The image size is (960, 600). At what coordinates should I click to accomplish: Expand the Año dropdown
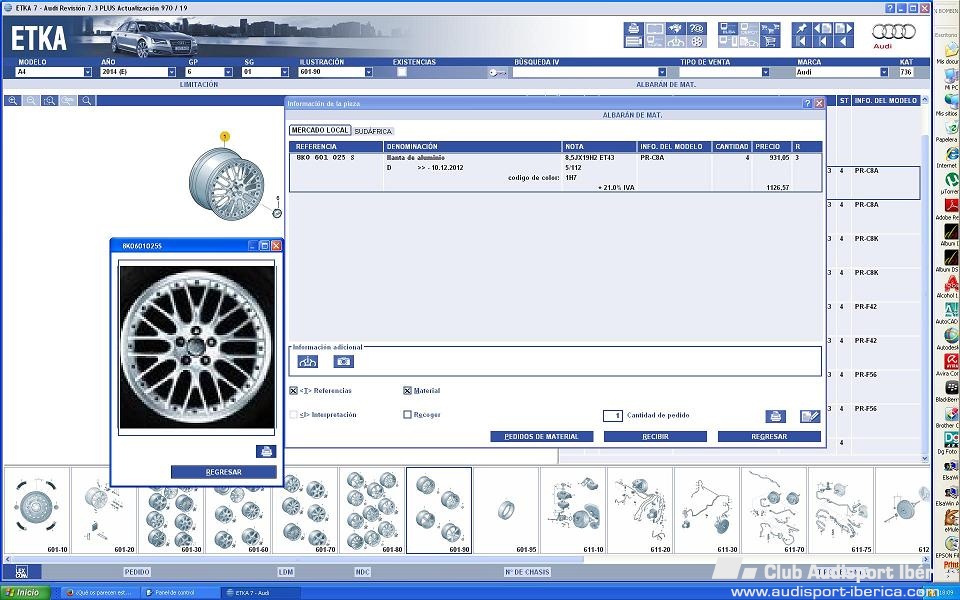point(171,72)
